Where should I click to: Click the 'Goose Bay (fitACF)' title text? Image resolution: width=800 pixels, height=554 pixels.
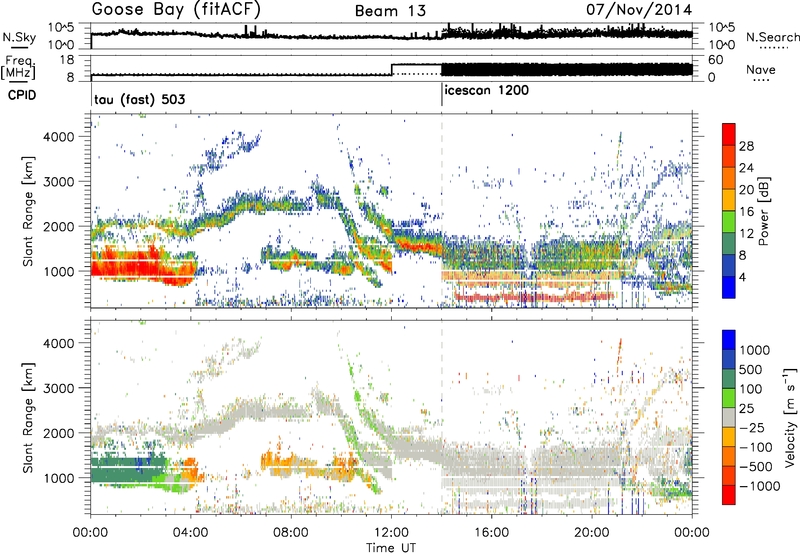(x=177, y=10)
